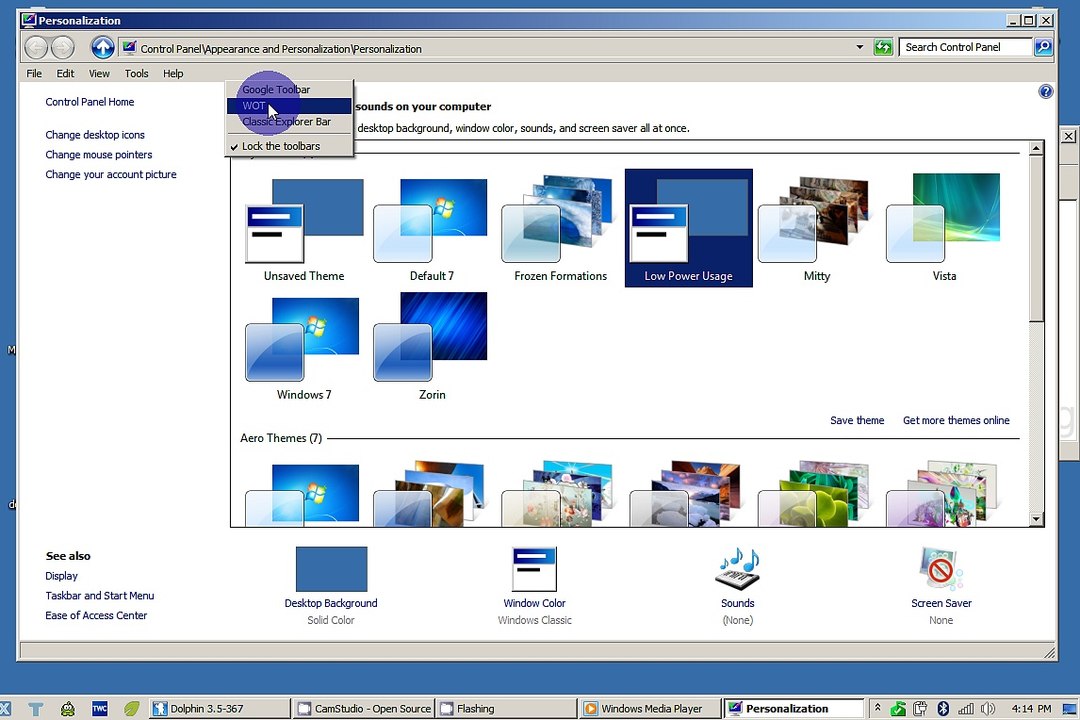Expand the address bar history dropdown

[860, 48]
